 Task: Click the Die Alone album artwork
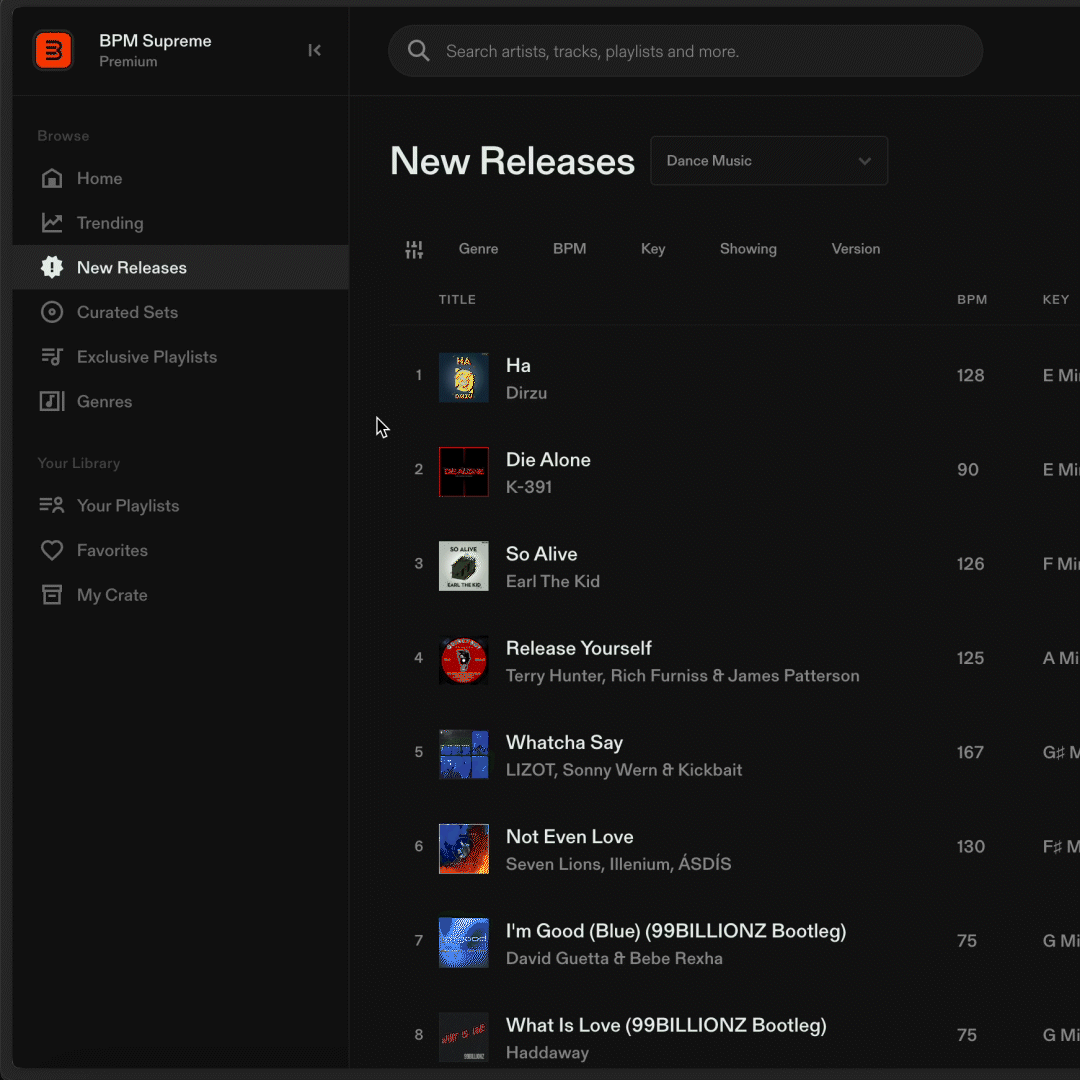[464, 472]
